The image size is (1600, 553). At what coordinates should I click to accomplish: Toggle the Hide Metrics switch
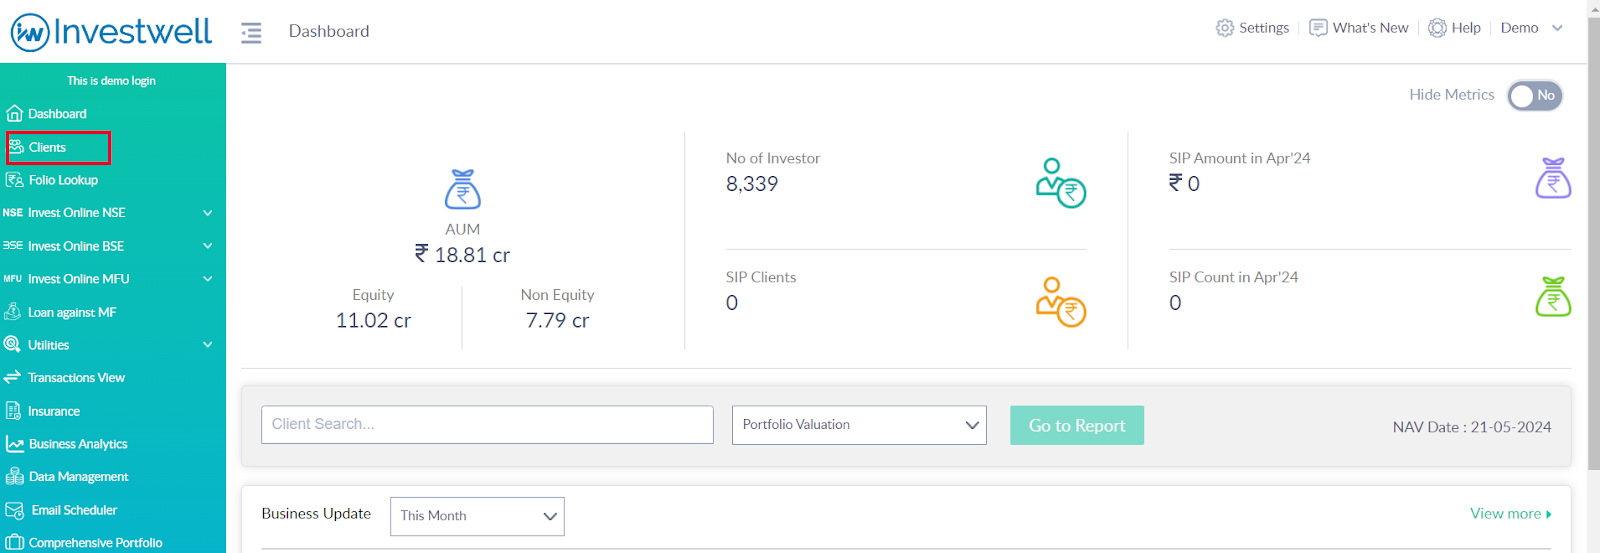tap(1535, 96)
